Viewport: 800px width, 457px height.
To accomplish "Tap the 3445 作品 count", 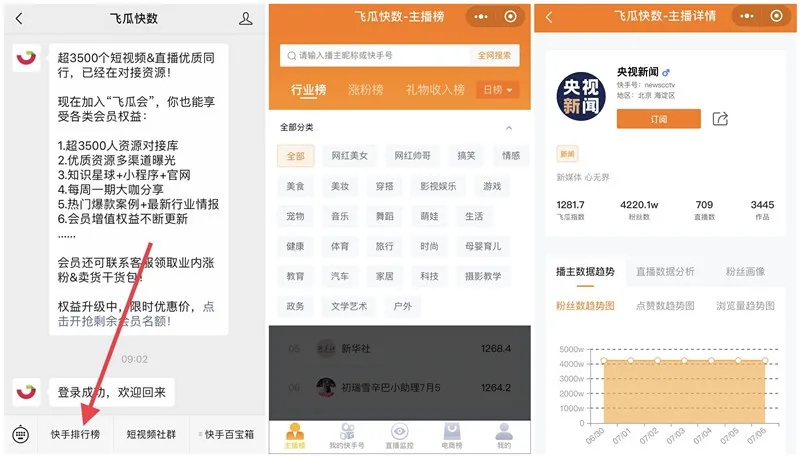I will click(762, 205).
